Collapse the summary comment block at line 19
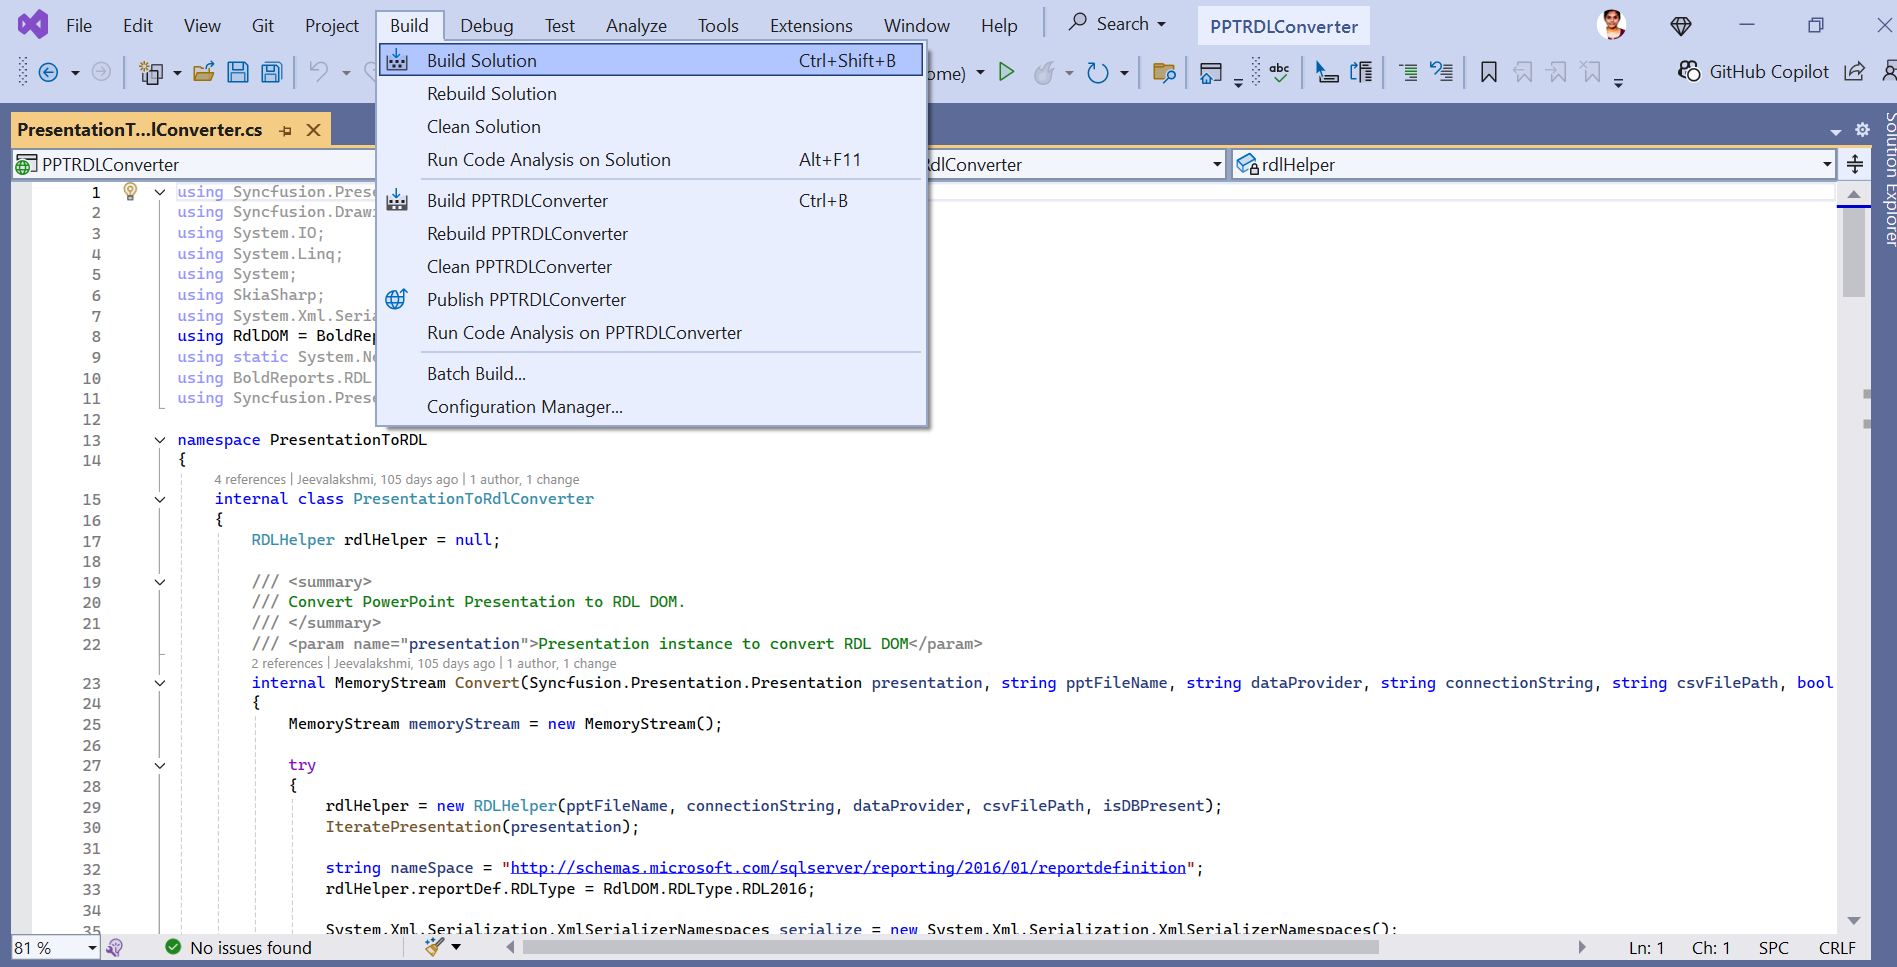Viewport: 1897px width, 967px height. [x=160, y=582]
